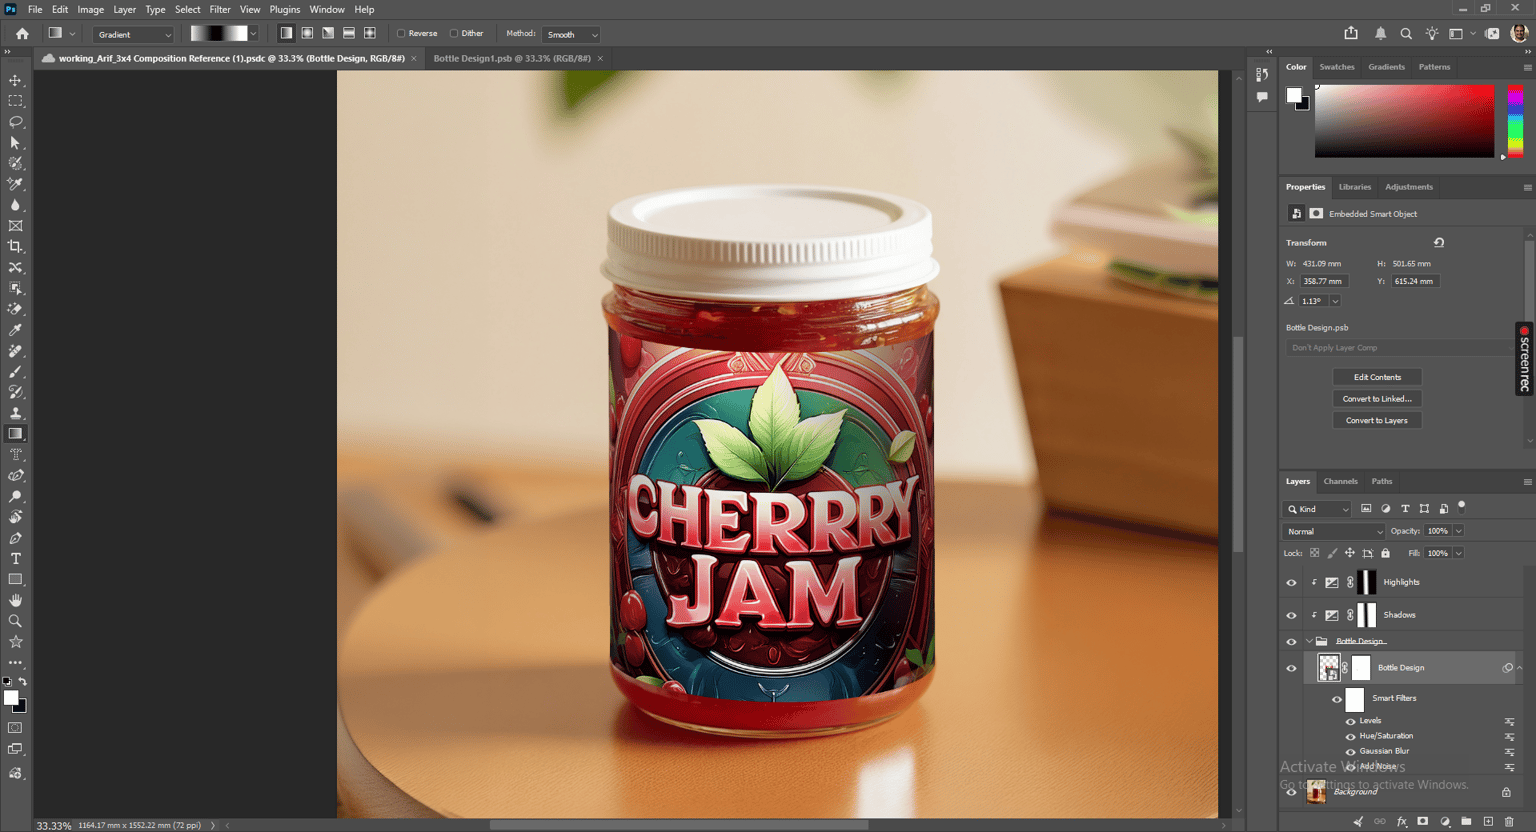The height and width of the screenshot is (832, 1536).
Task: Open the Filter menu
Action: [x=220, y=9]
